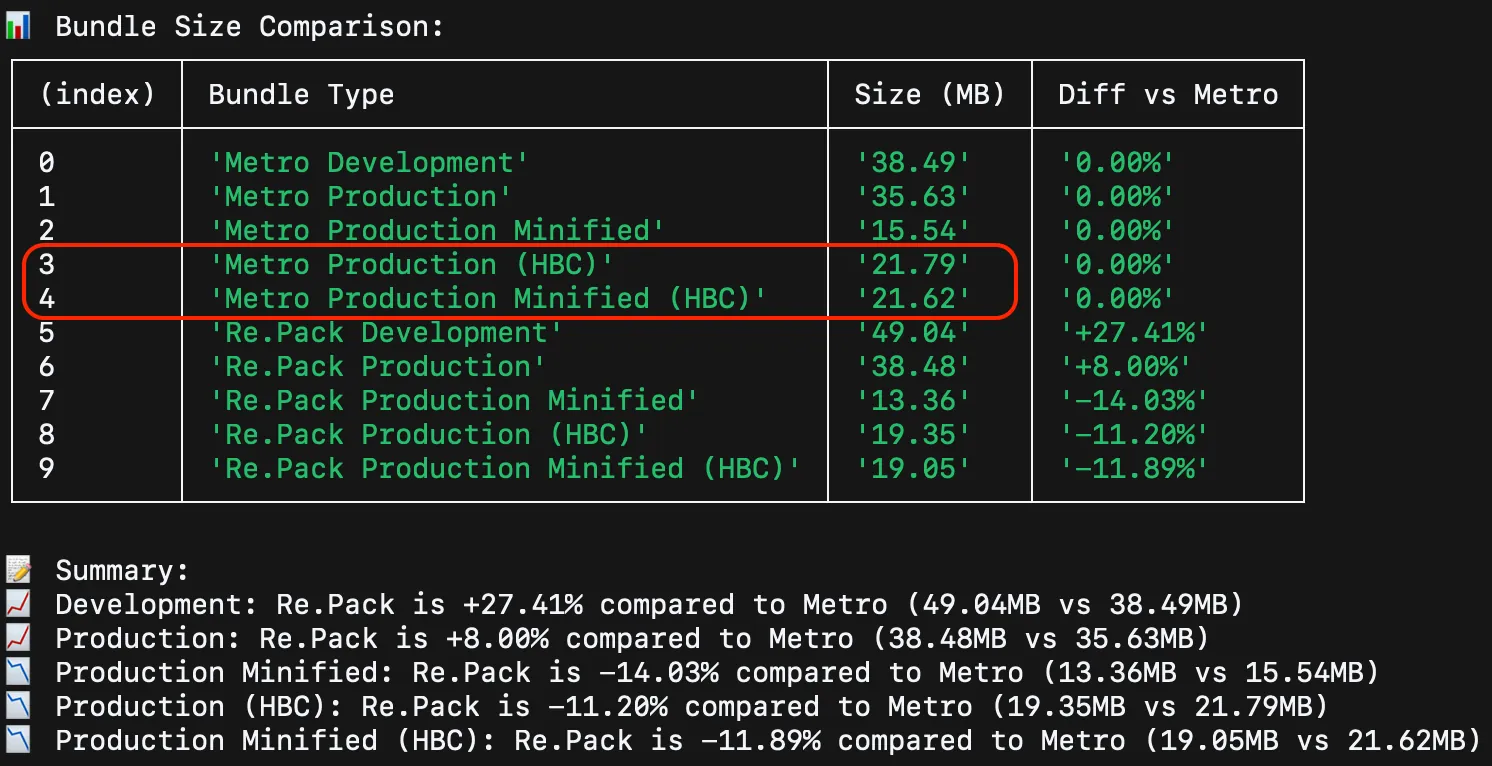Image resolution: width=1492 pixels, height=766 pixels.
Task: Select the 'Re.Pack Production (HBC)' cell
Action: 428,434
